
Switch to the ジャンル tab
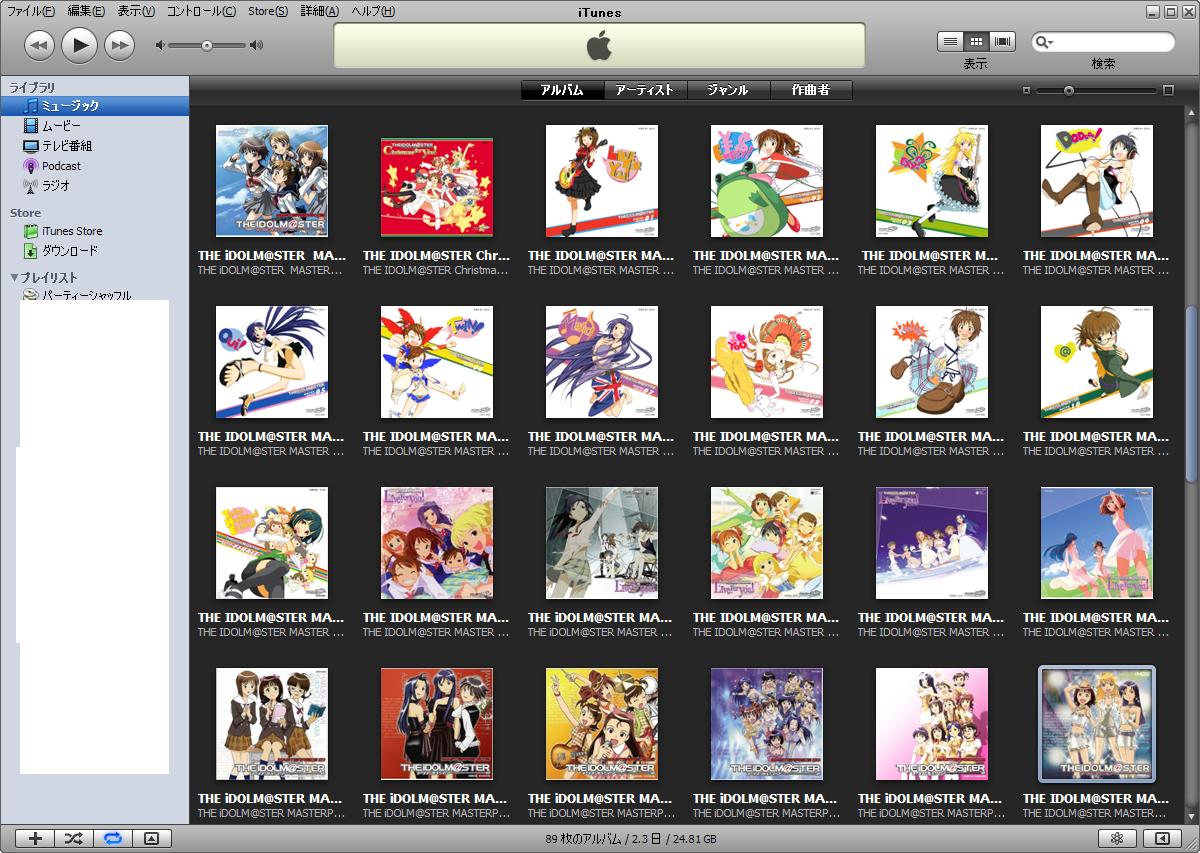728,90
